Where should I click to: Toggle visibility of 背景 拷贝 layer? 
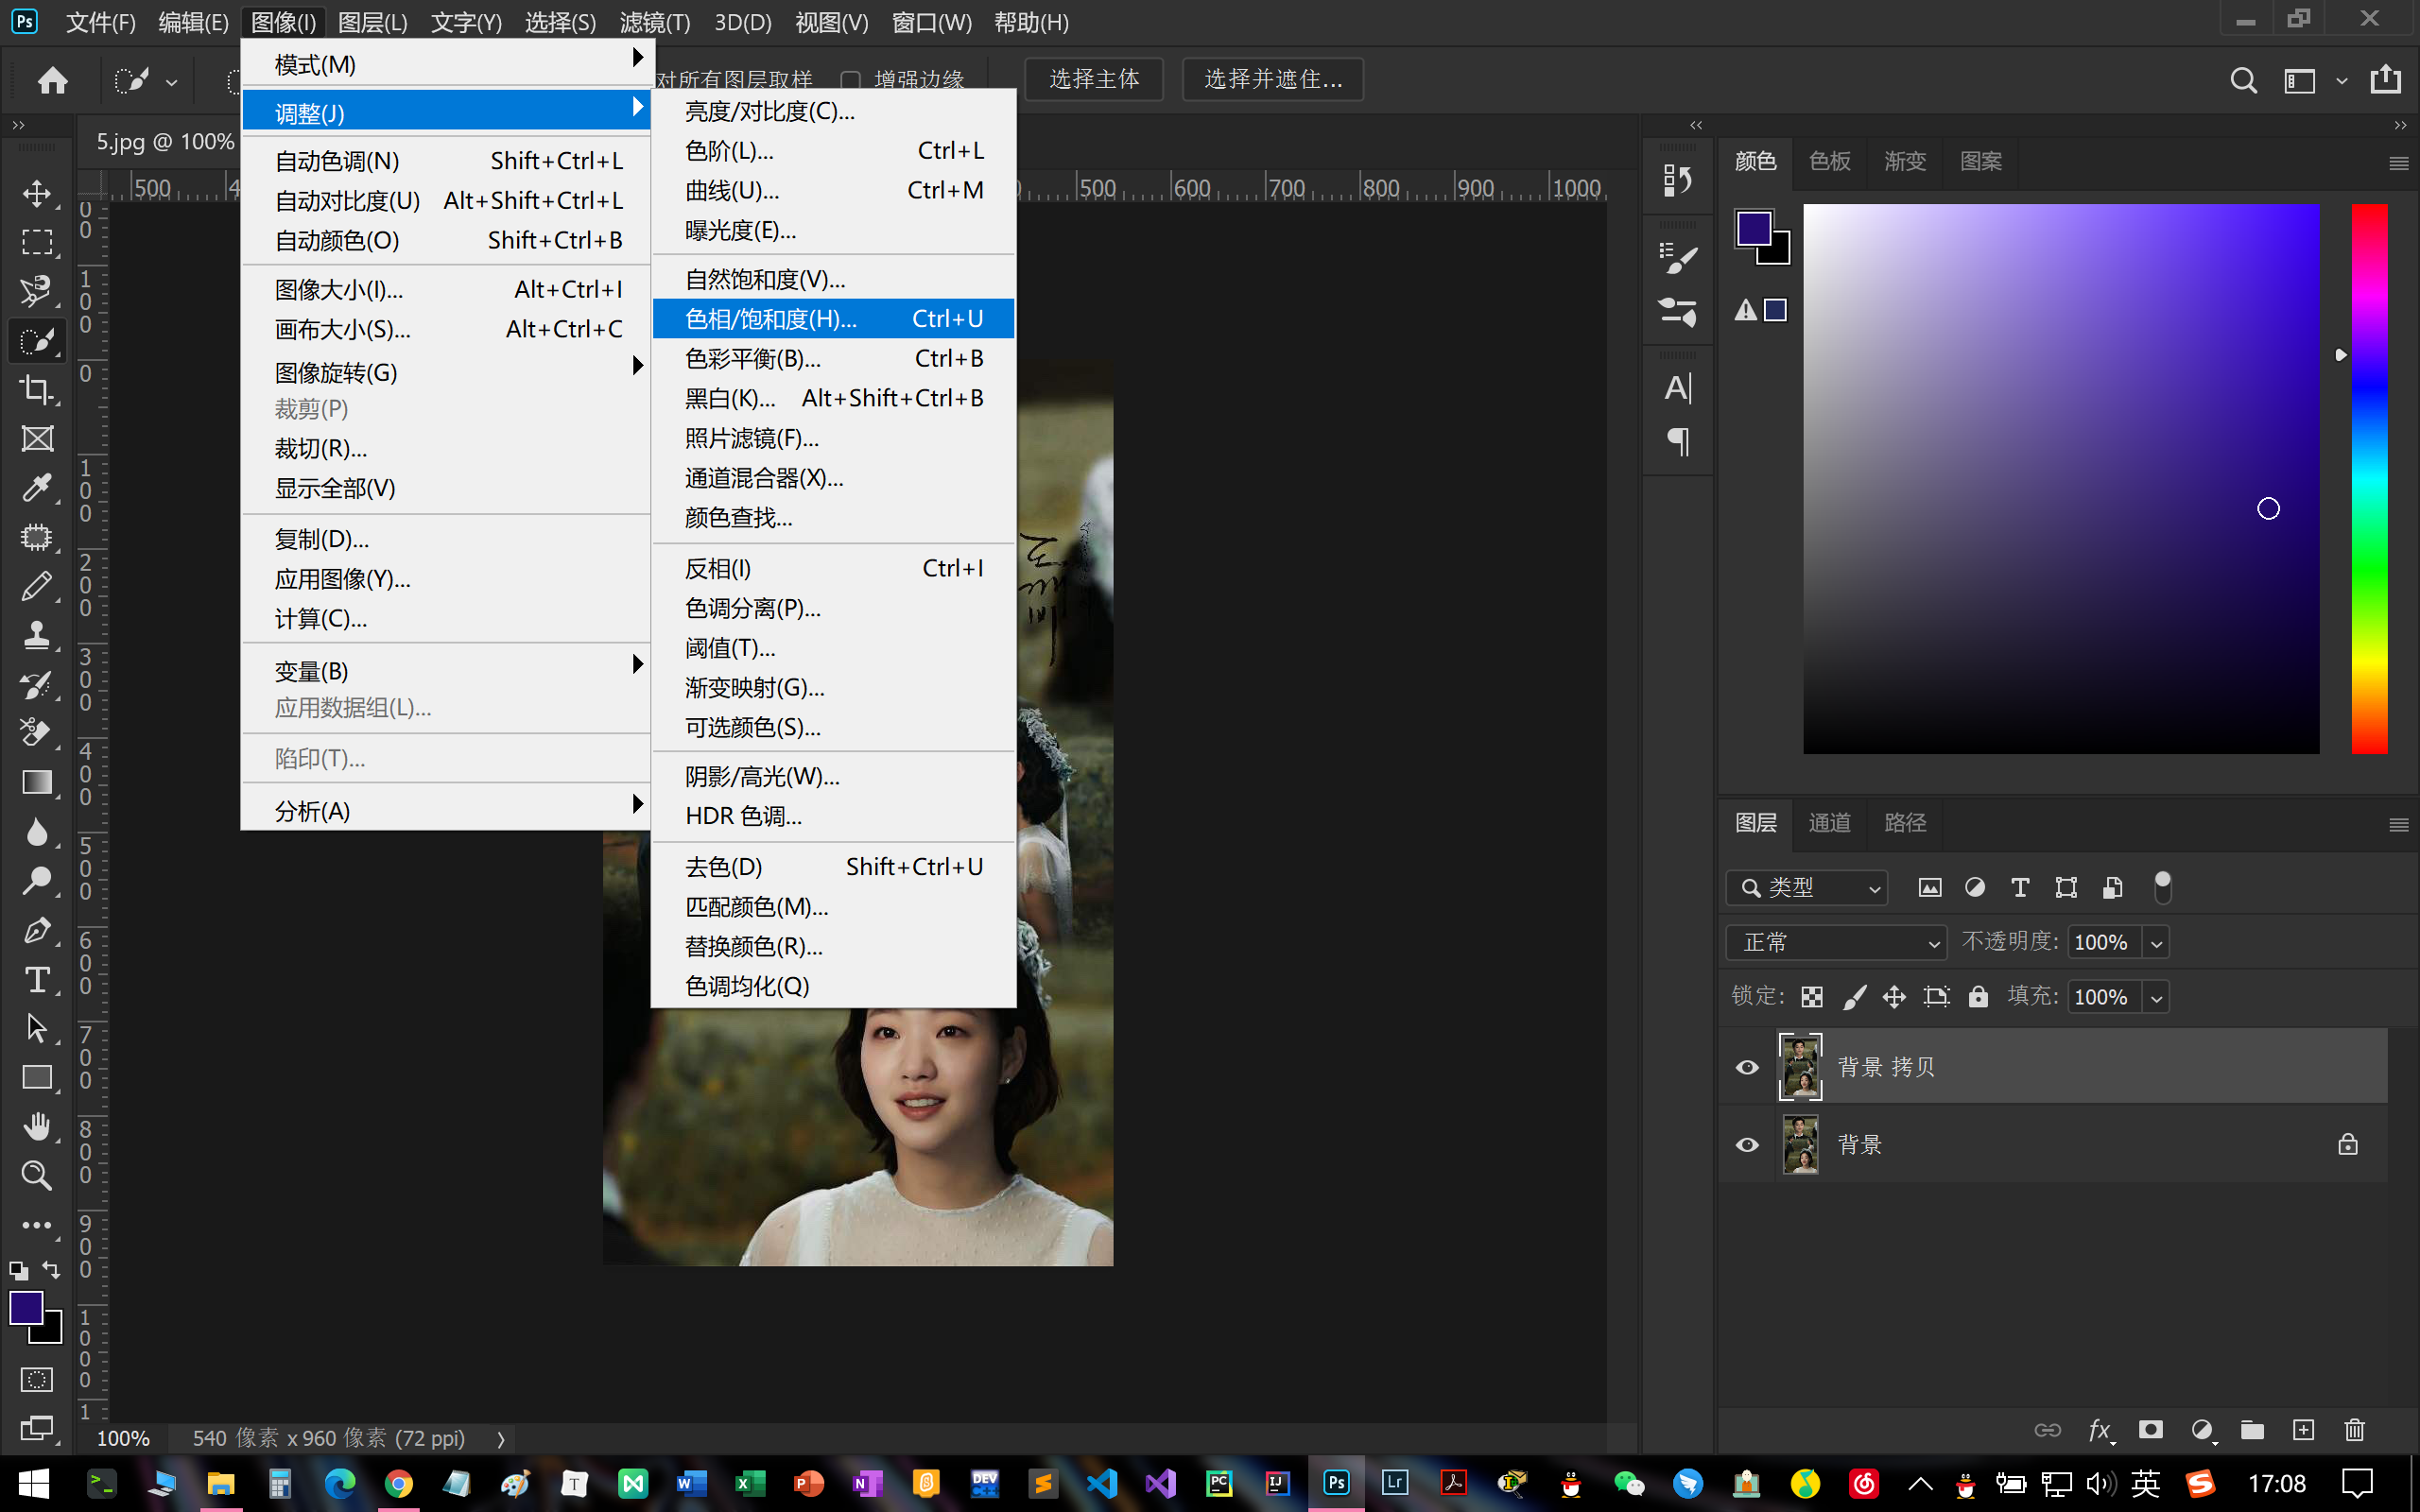pyautogui.click(x=1746, y=1066)
